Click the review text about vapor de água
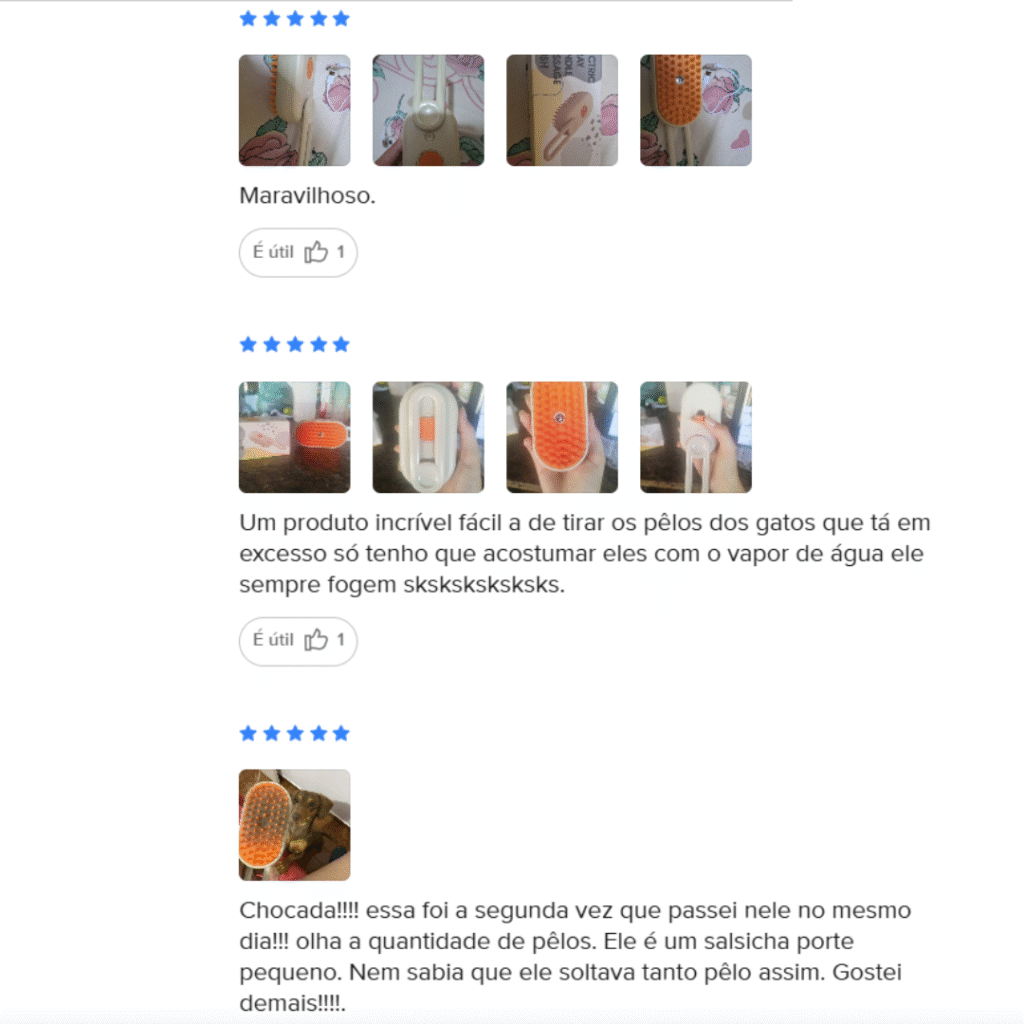 click(584, 554)
